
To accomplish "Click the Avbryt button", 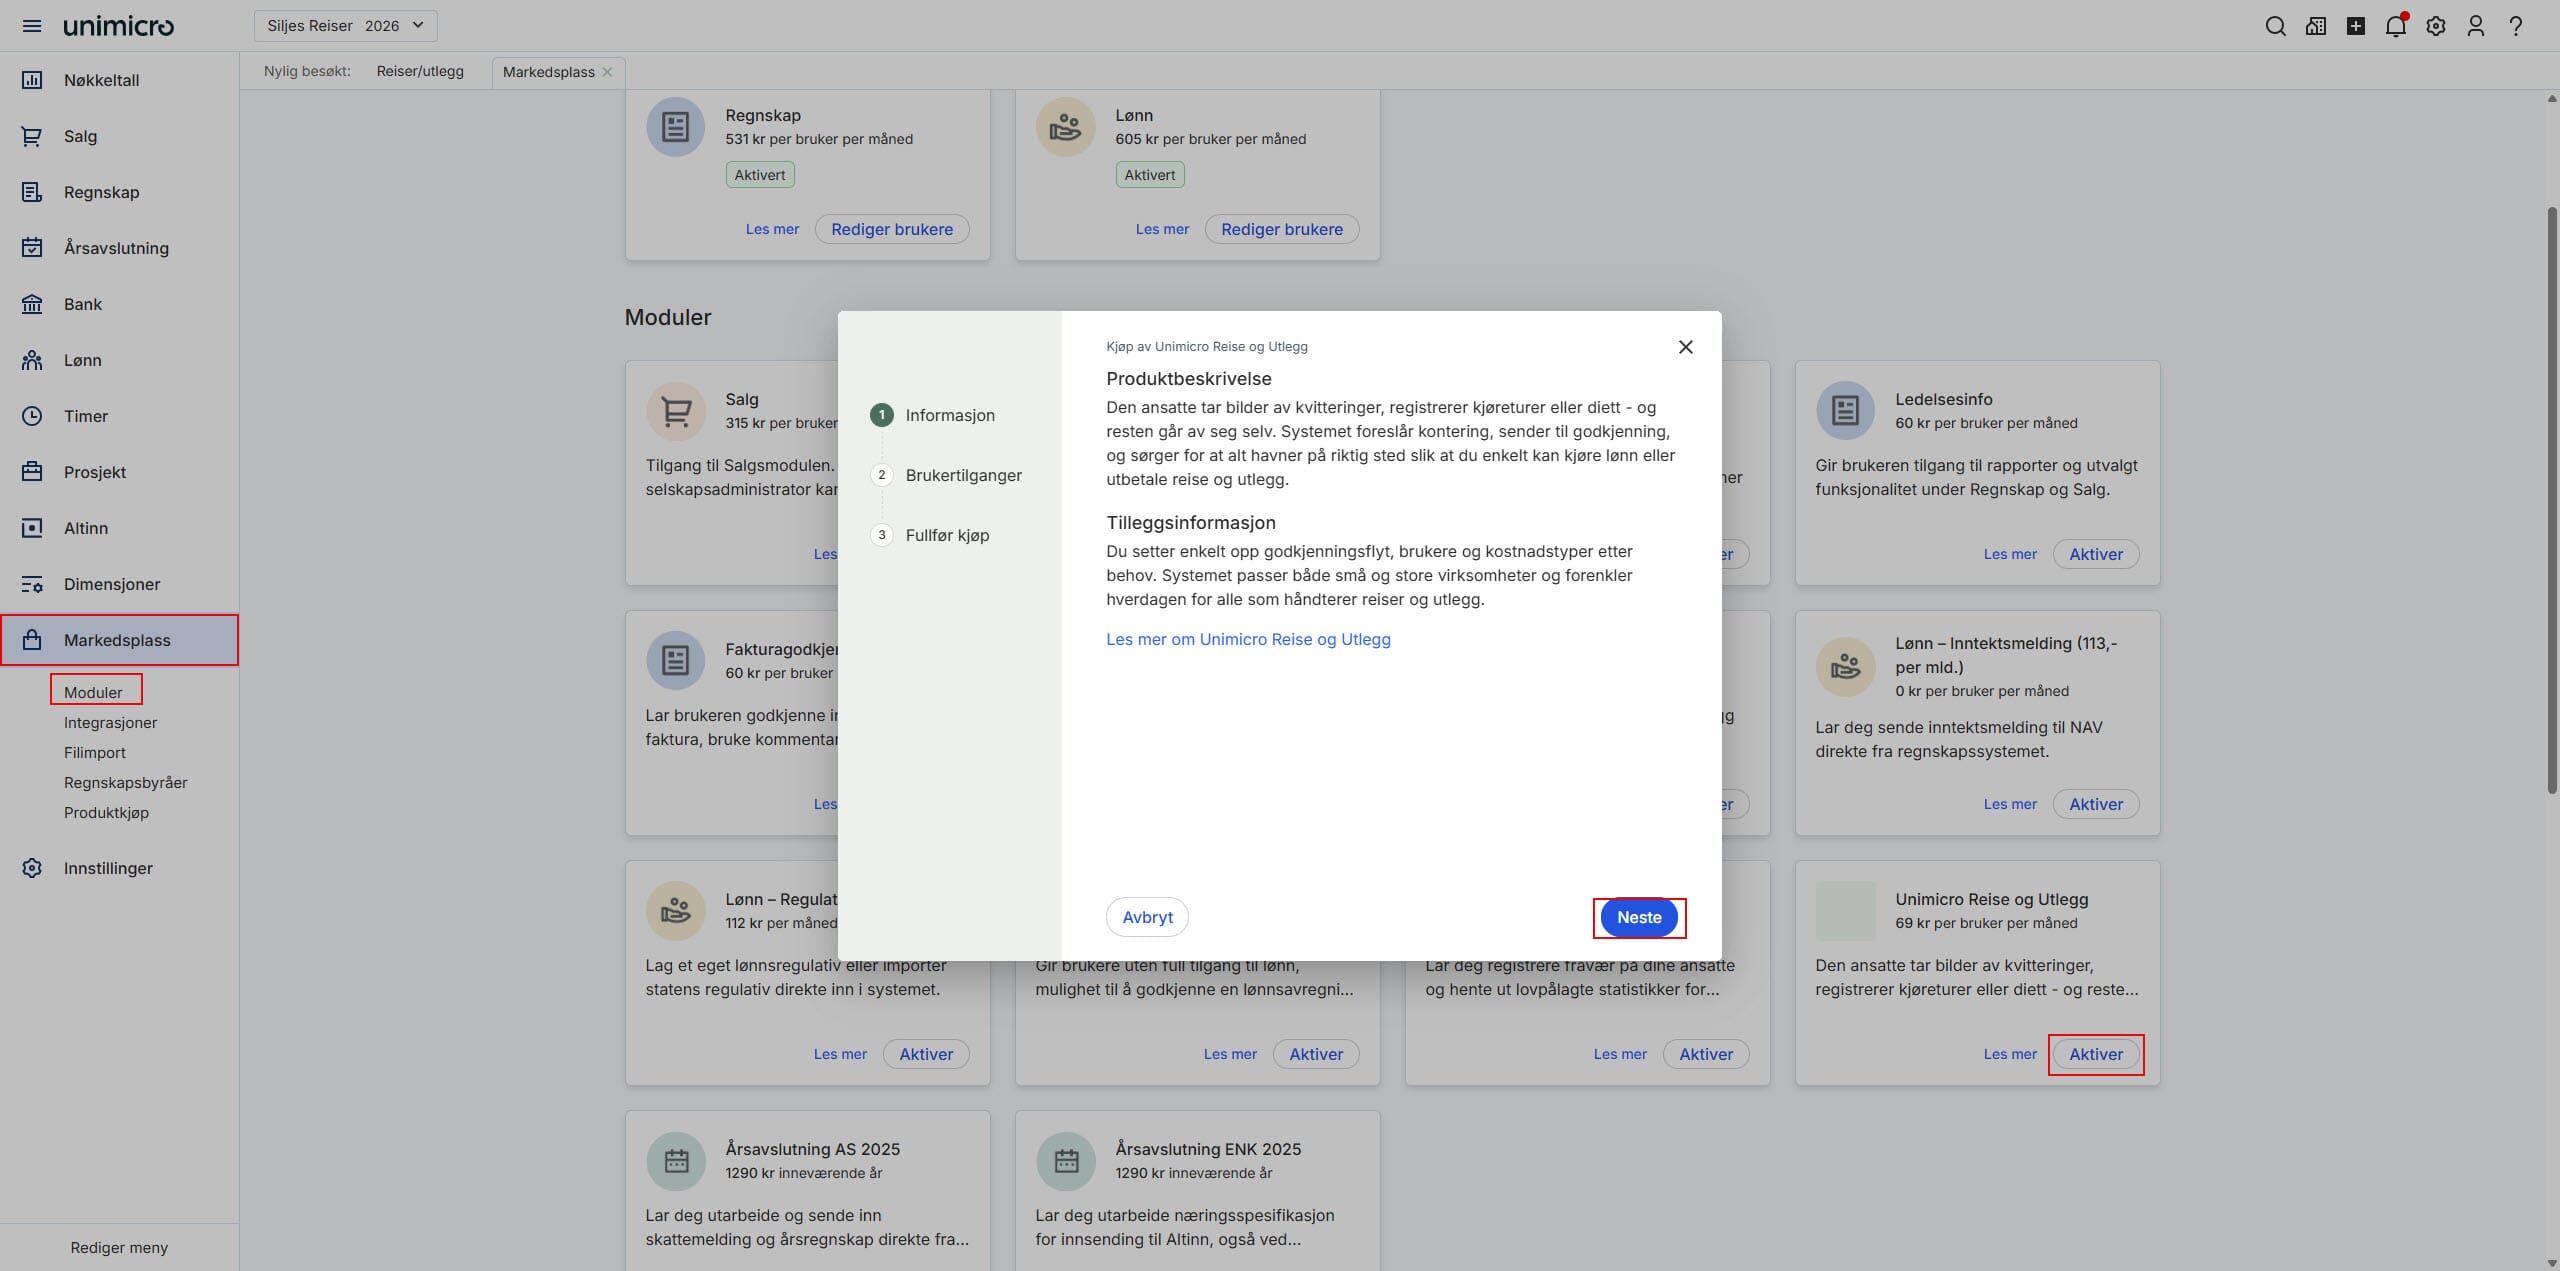I will click(1147, 917).
